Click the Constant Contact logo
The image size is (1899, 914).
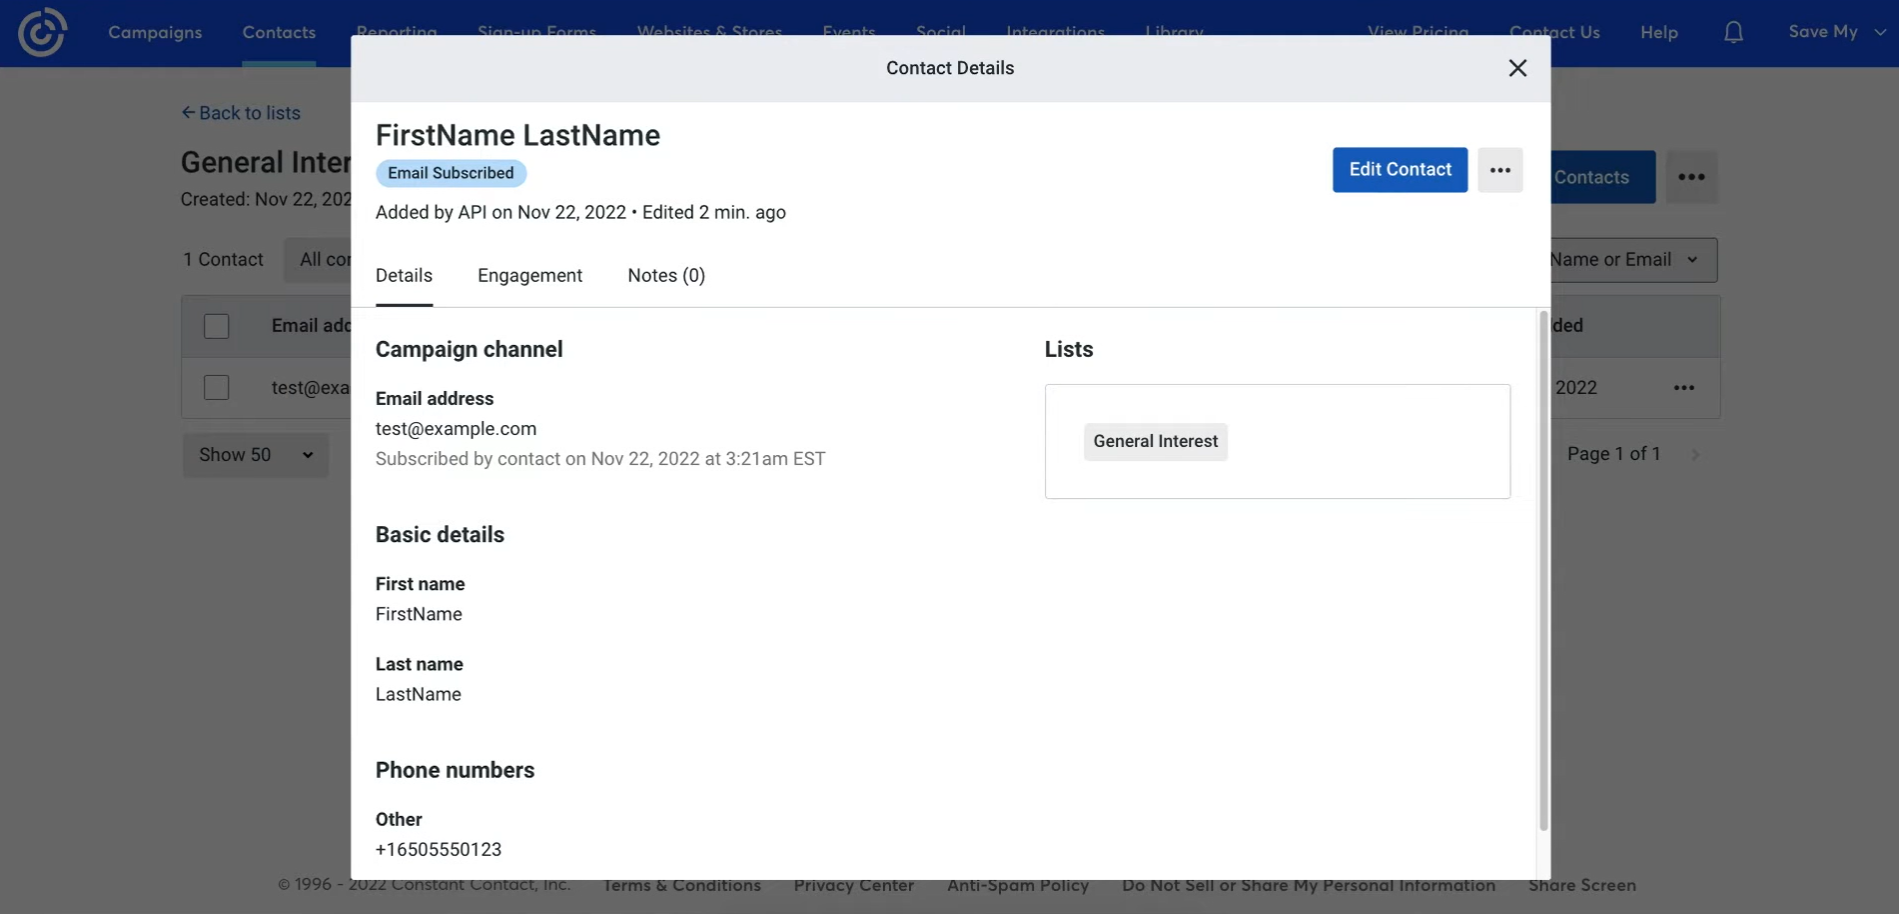pyautogui.click(x=42, y=32)
